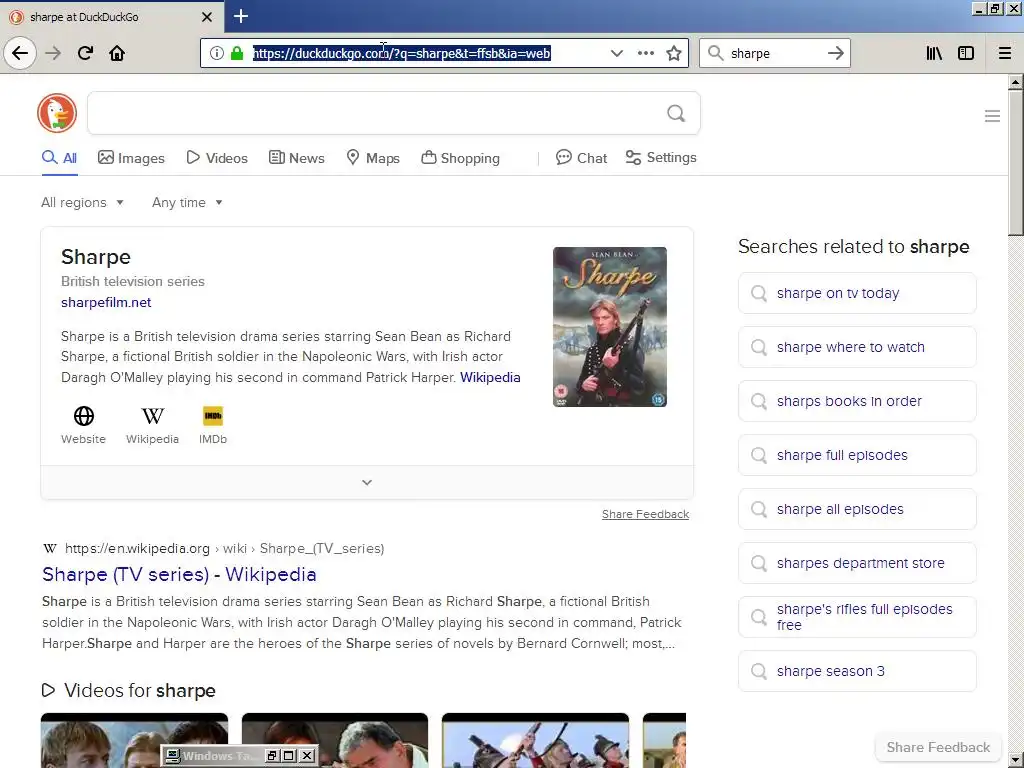The image size is (1024, 768).
Task: Click the browser forward arrow
Action: click(53, 53)
